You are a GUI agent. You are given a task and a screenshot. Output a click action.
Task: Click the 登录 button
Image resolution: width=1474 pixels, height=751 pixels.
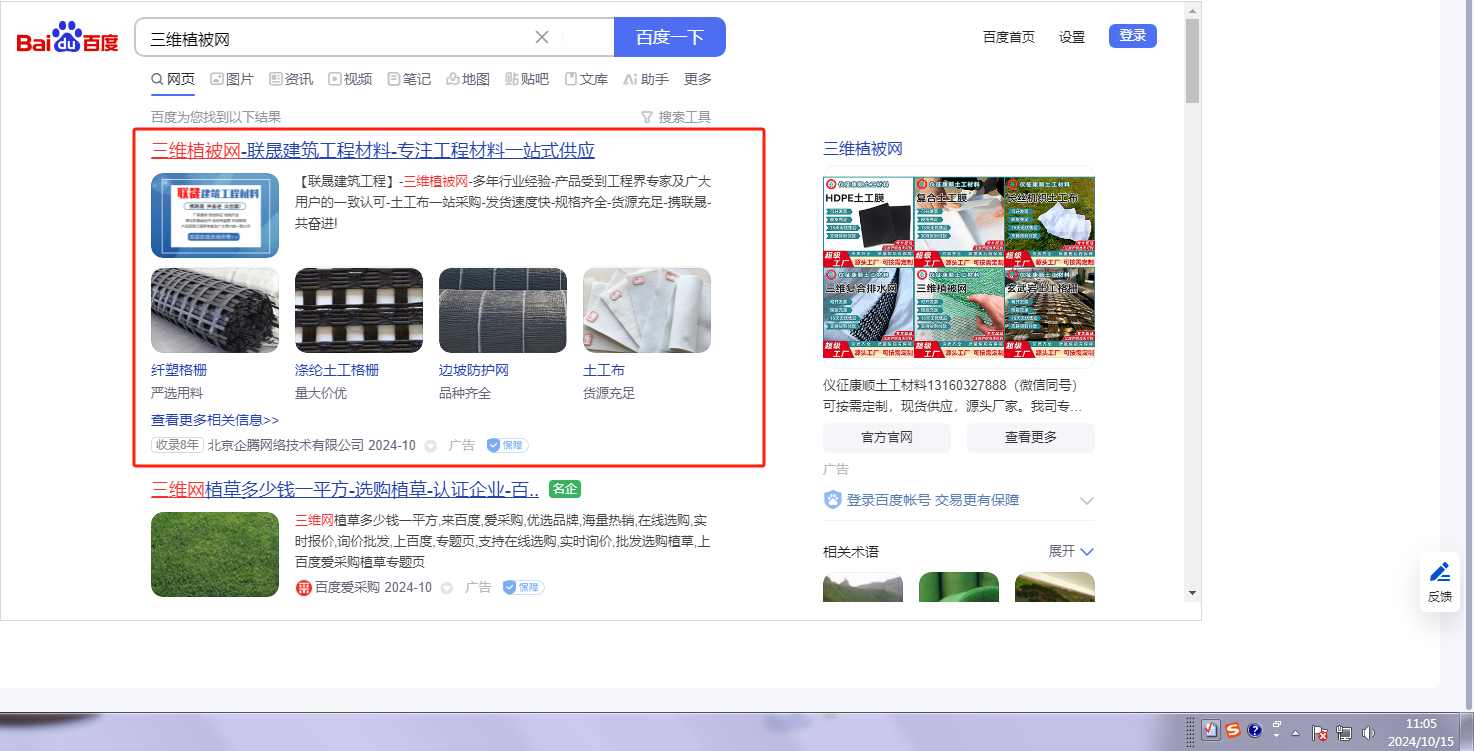(1133, 36)
